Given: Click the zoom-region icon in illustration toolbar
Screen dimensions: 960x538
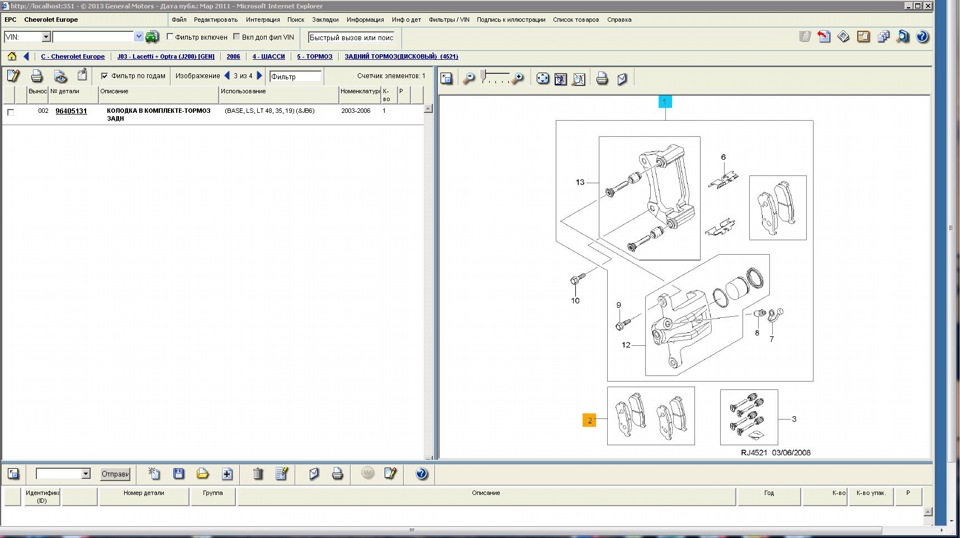Looking at the screenshot, I should pos(560,78).
